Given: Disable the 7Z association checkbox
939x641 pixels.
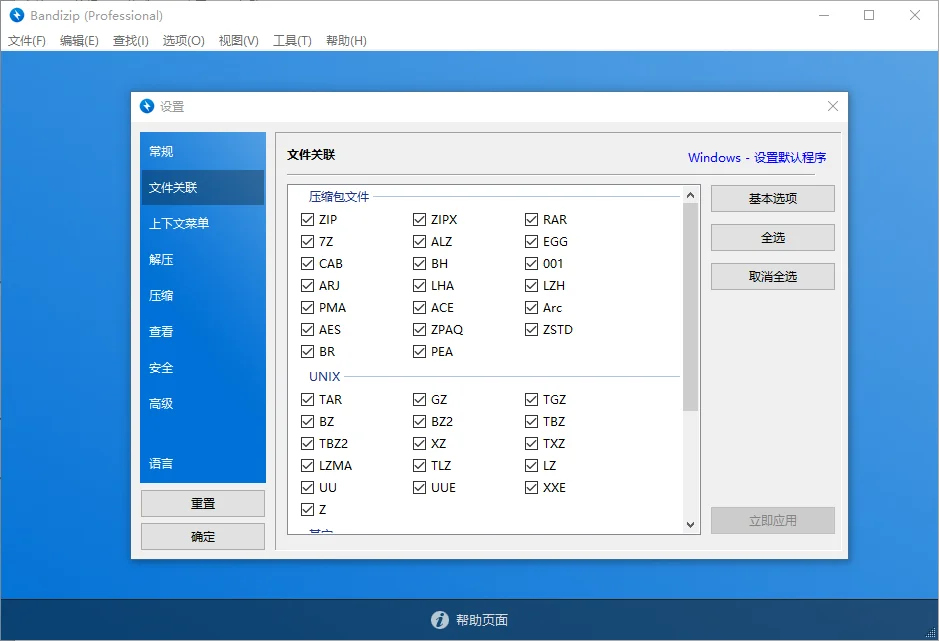Looking at the screenshot, I should click(x=306, y=241).
